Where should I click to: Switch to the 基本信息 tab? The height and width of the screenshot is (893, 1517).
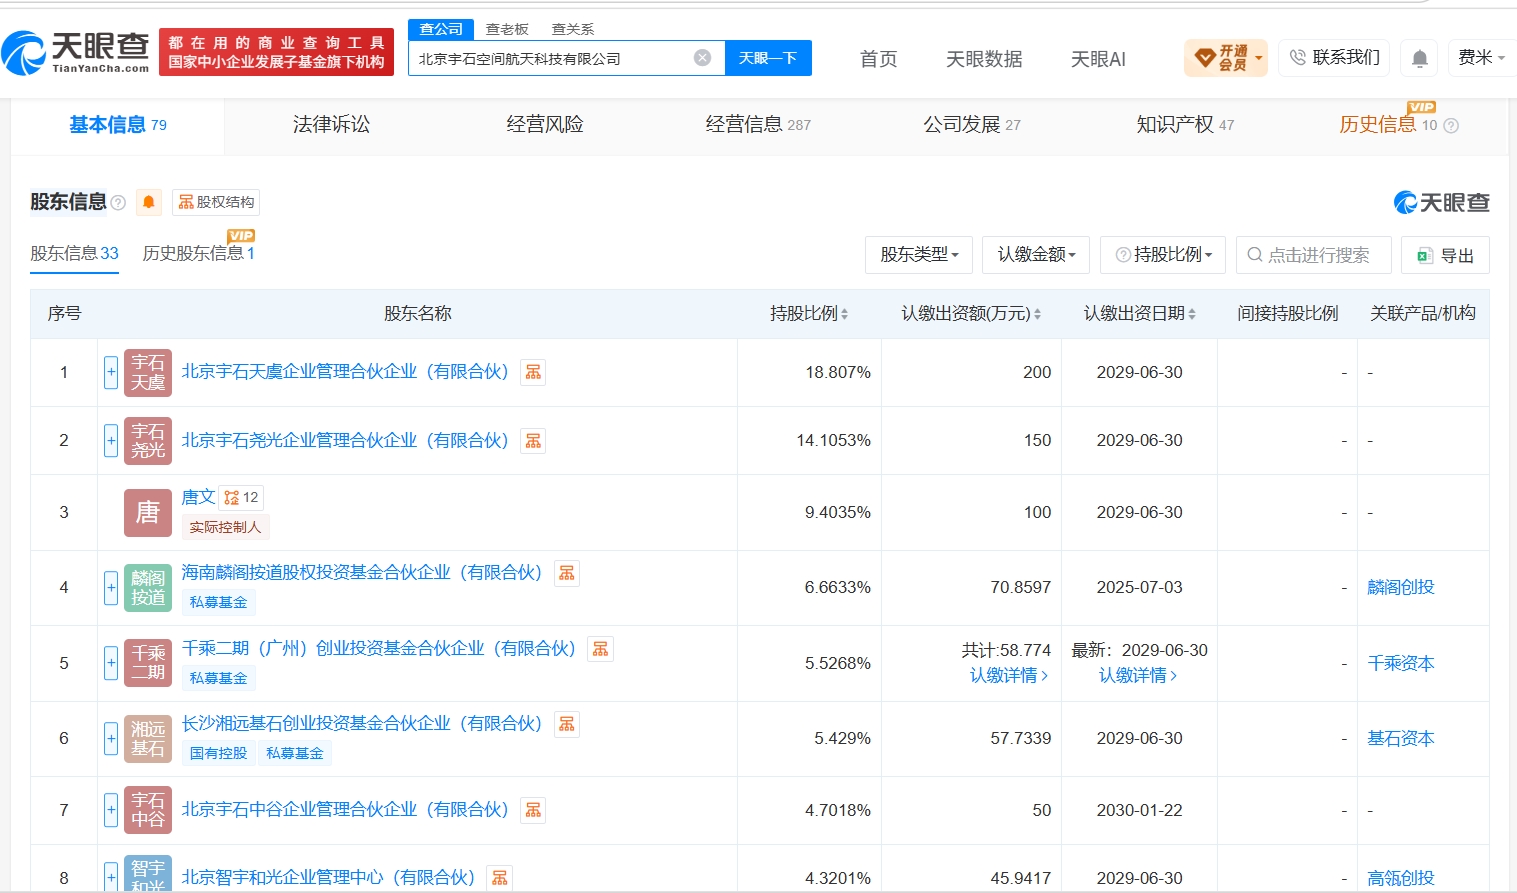pyautogui.click(x=118, y=125)
